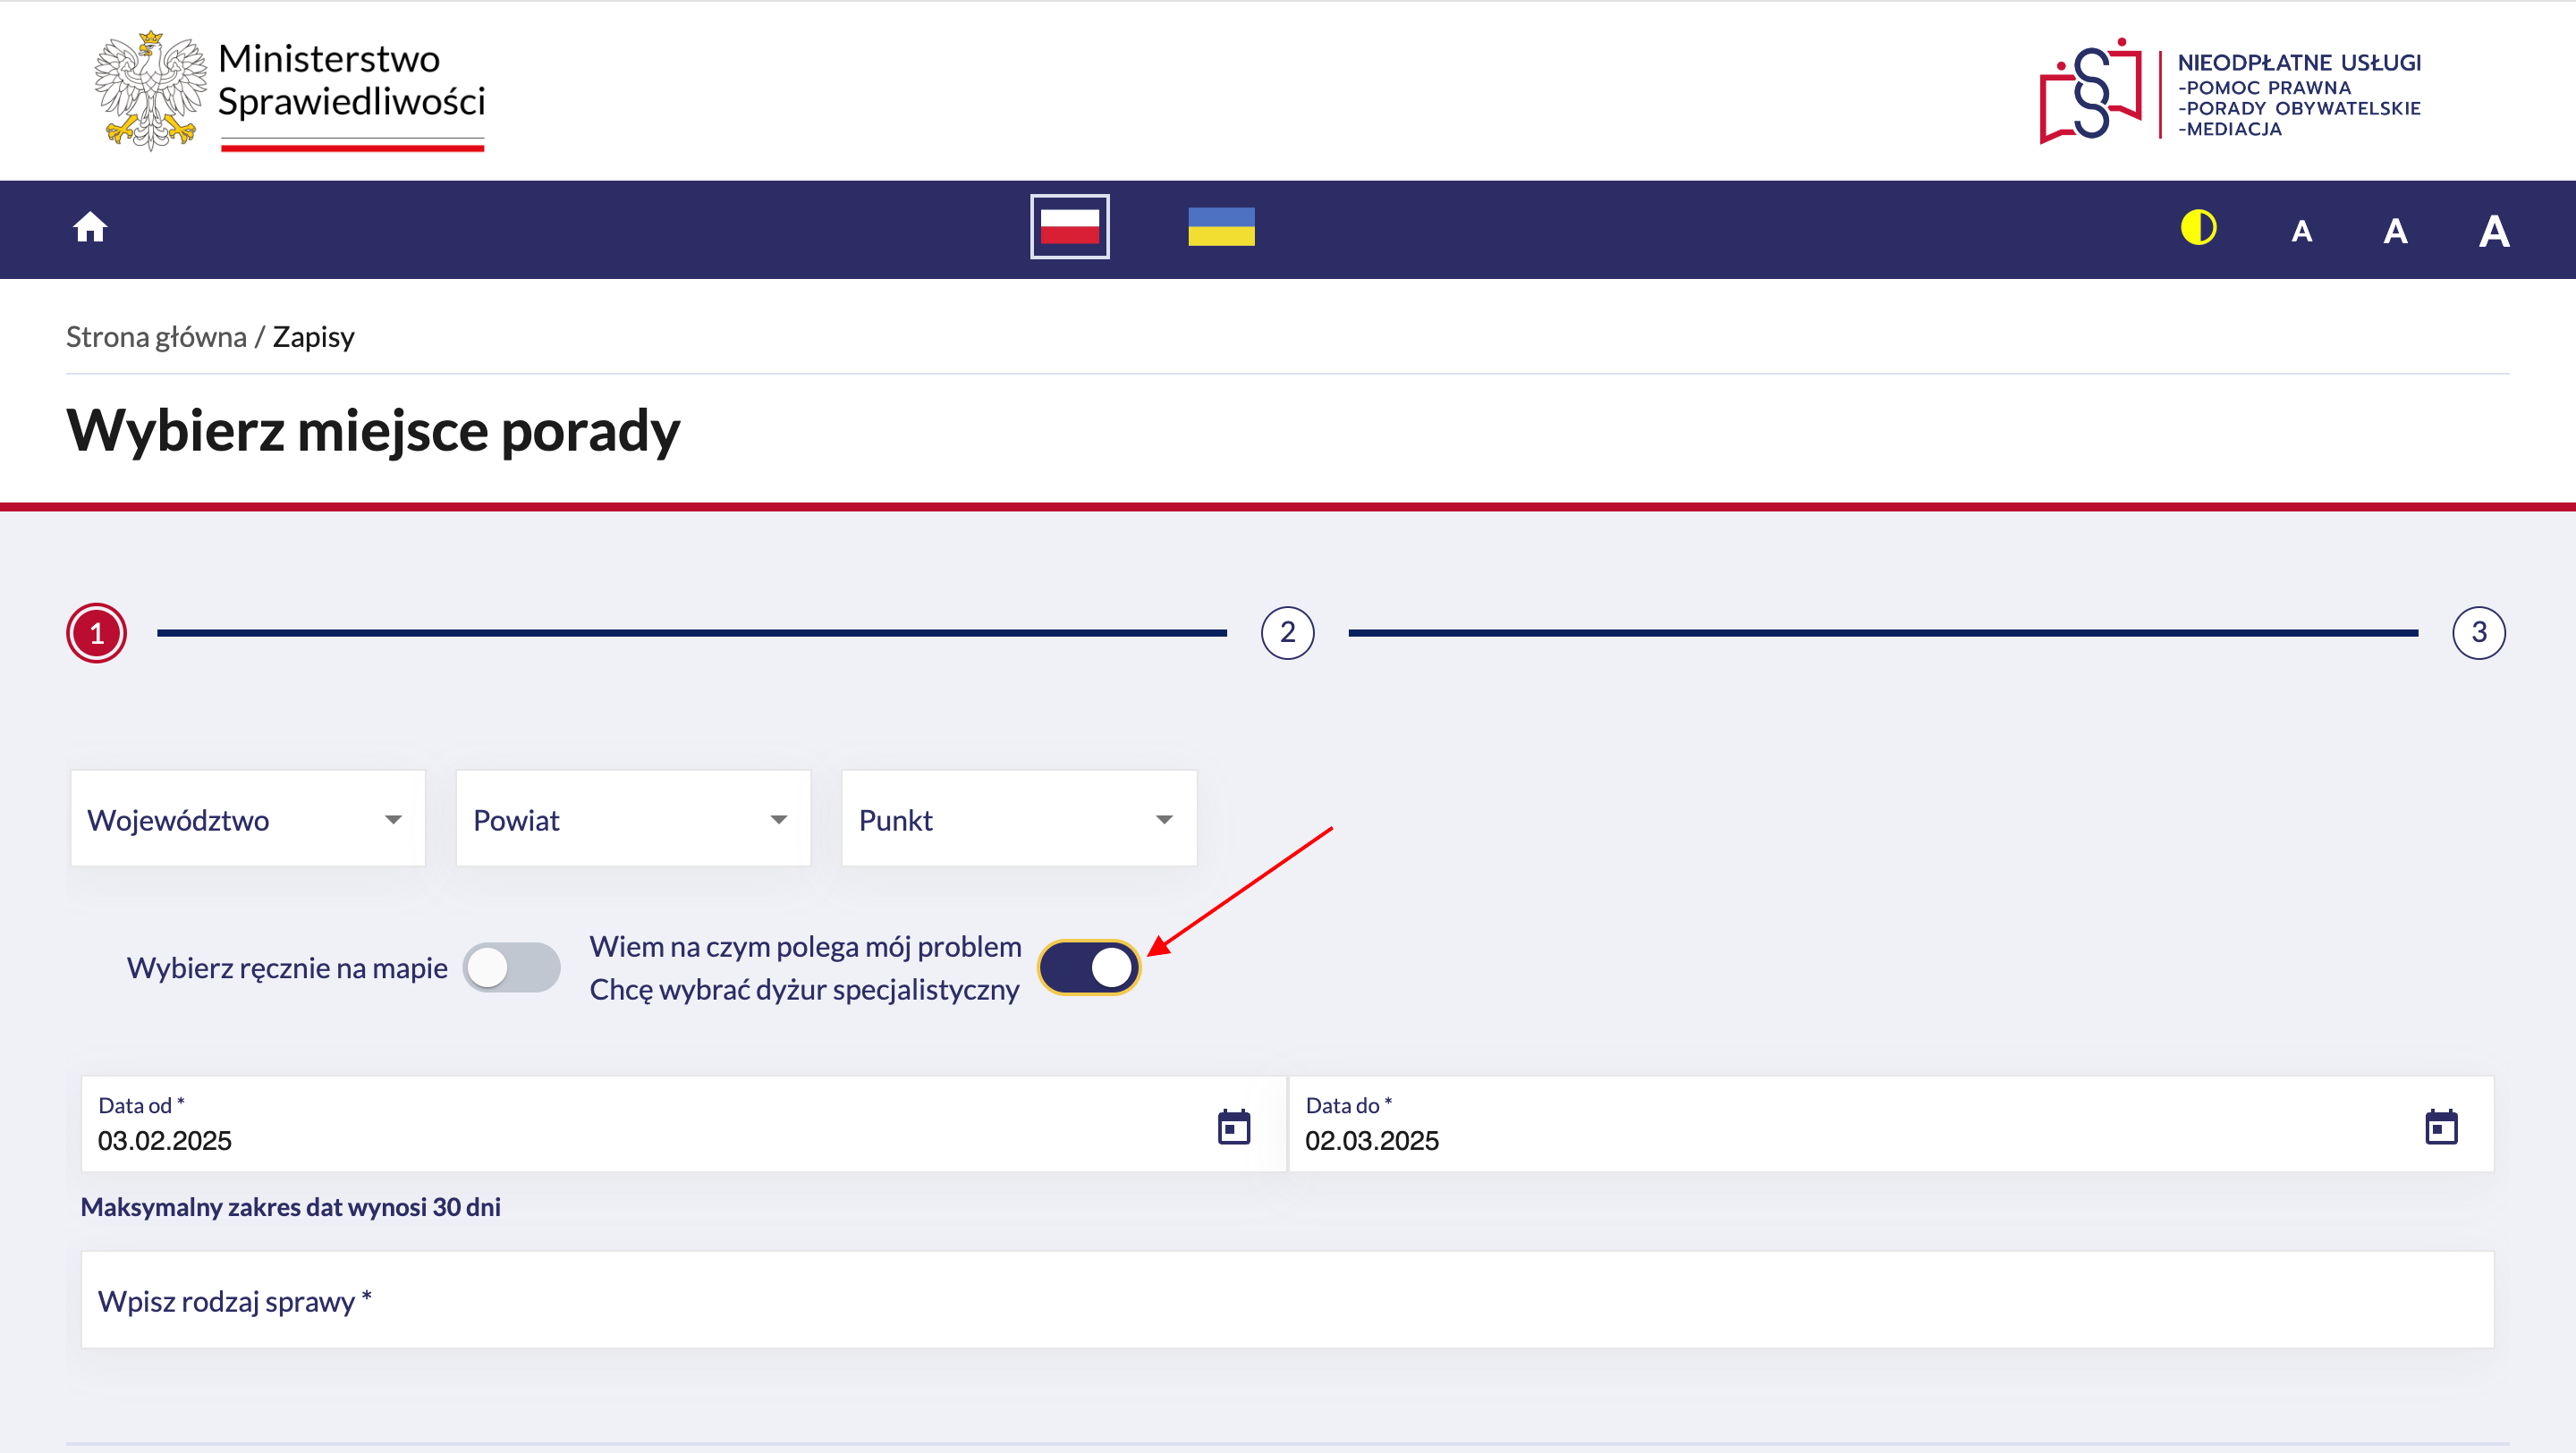
Task: Expand the Powiat dropdown
Action: click(633, 819)
